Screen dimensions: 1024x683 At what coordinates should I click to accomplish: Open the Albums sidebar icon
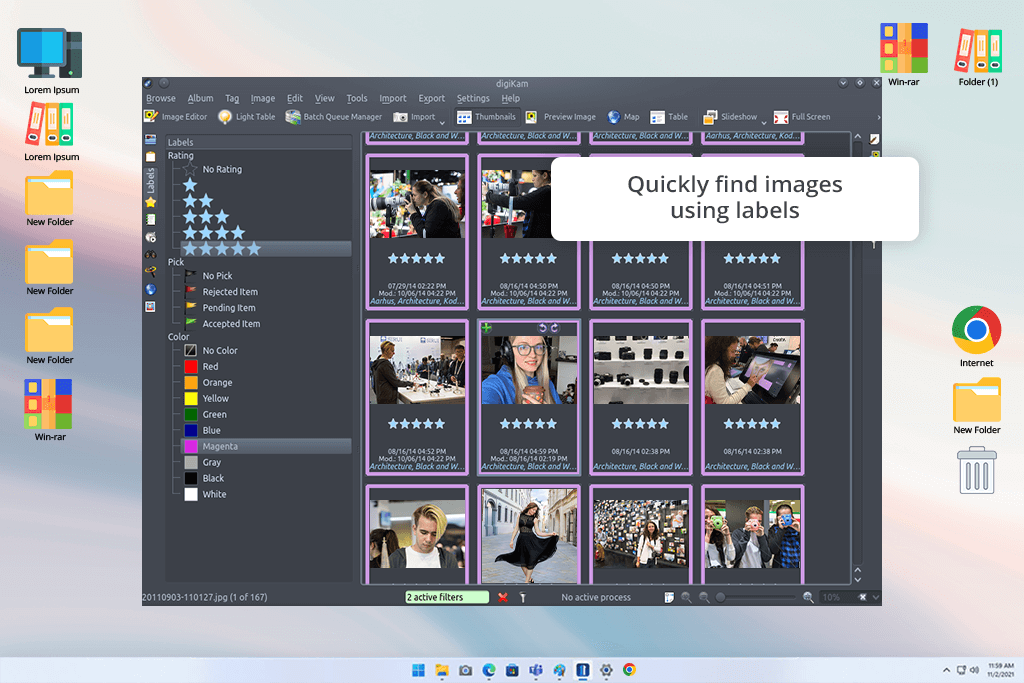pos(151,139)
